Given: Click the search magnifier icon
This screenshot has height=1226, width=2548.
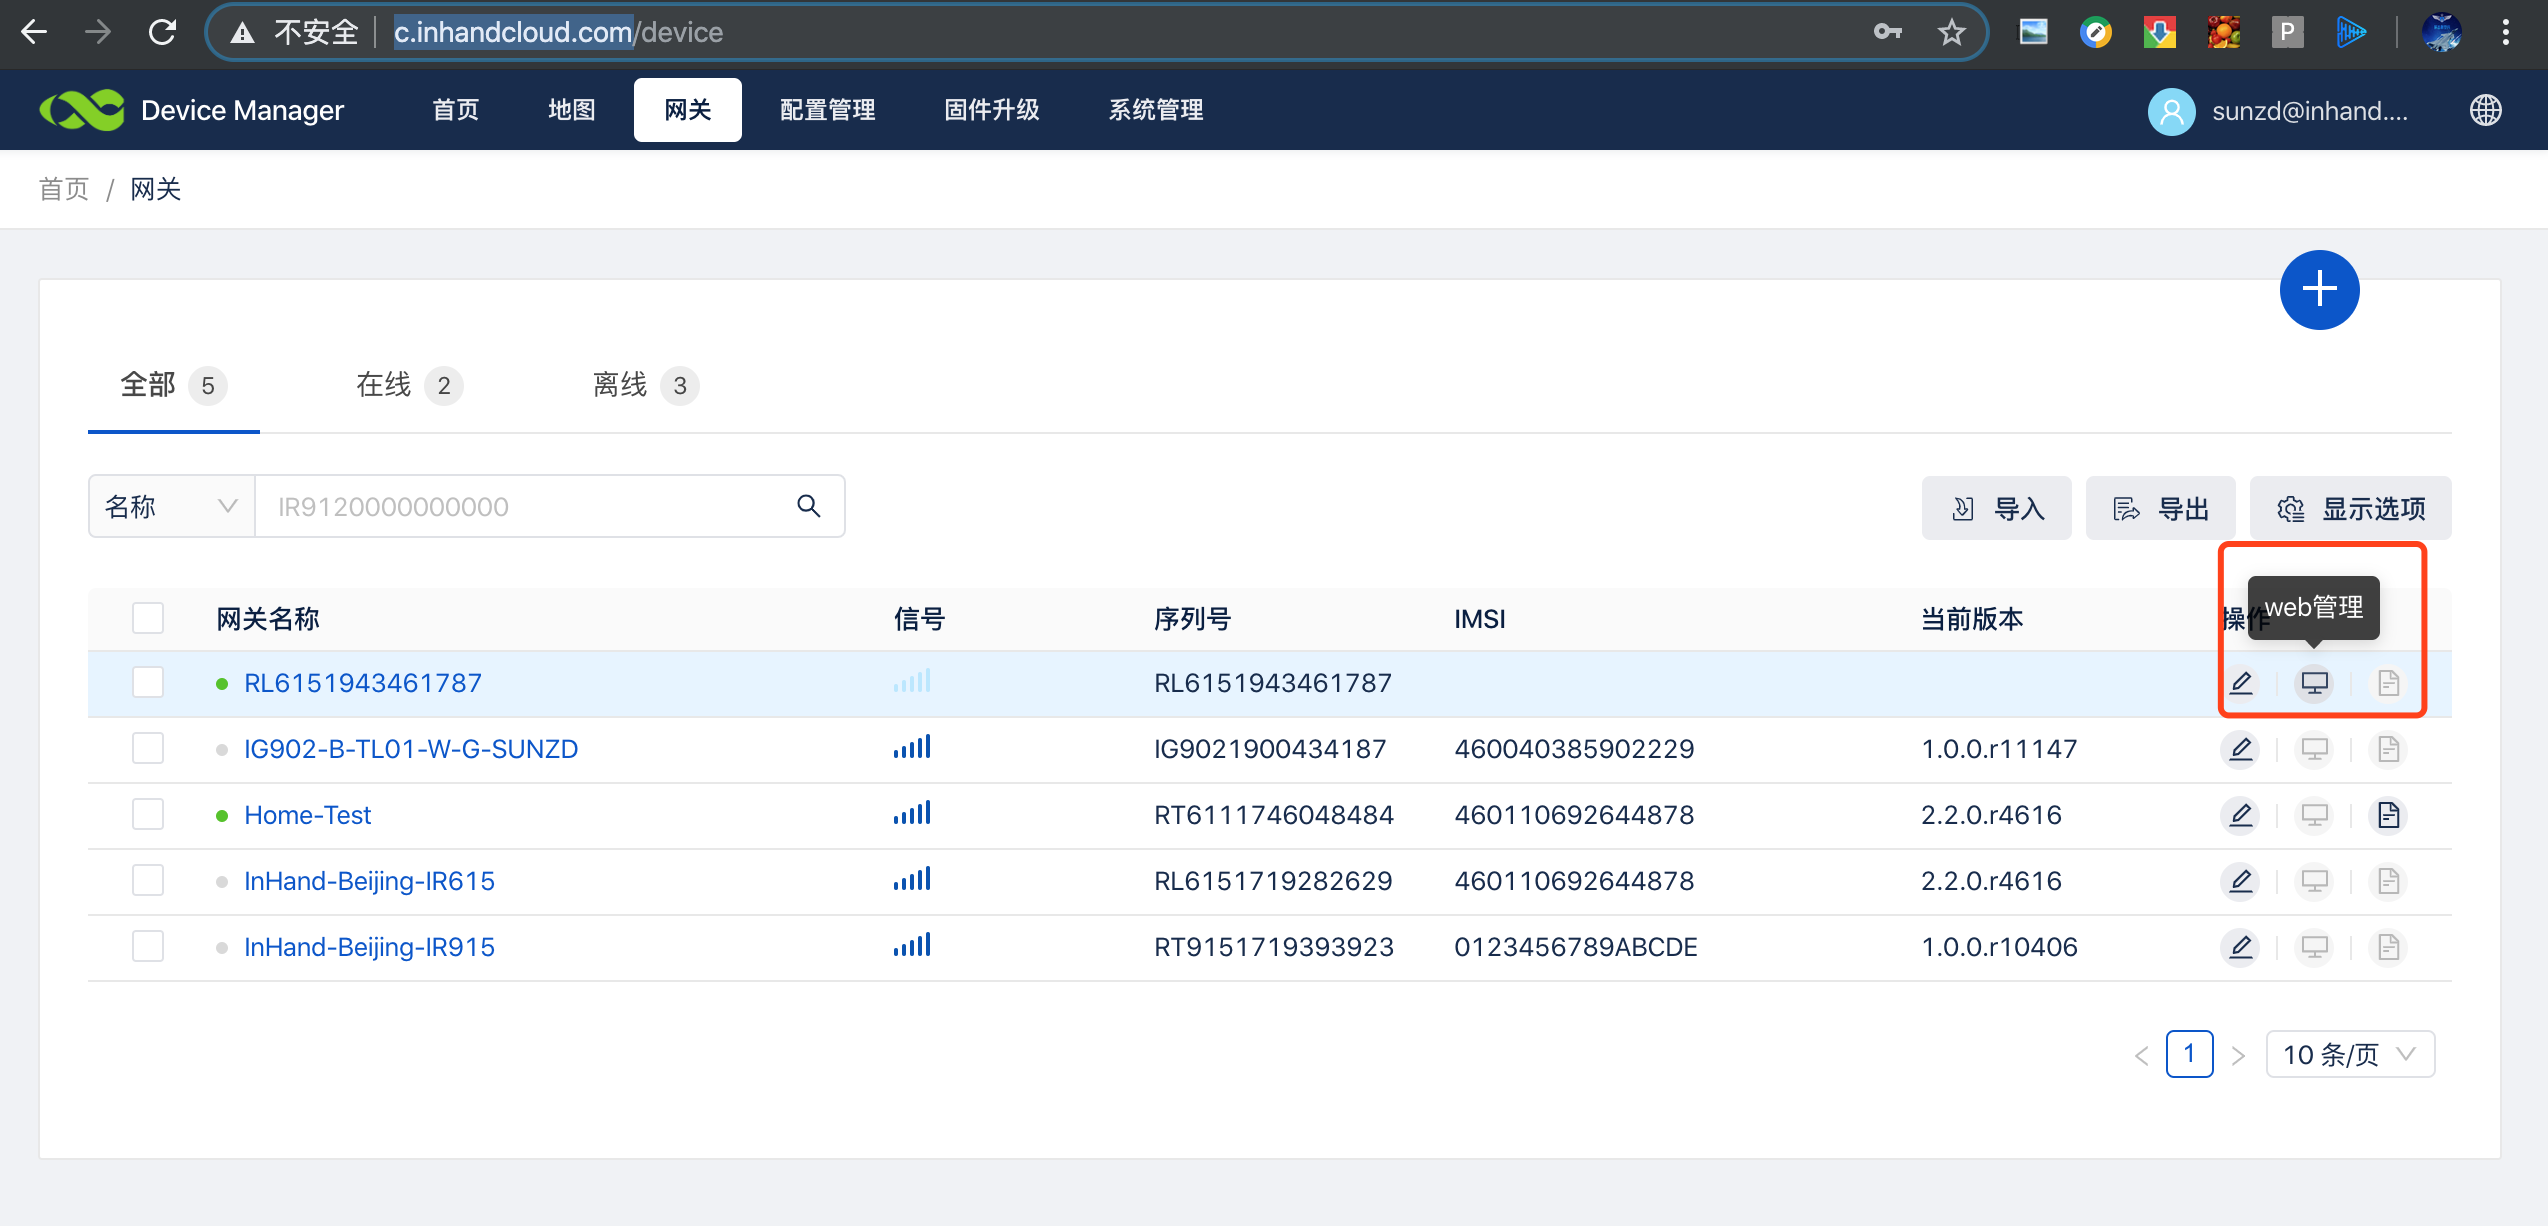Looking at the screenshot, I should tap(808, 506).
